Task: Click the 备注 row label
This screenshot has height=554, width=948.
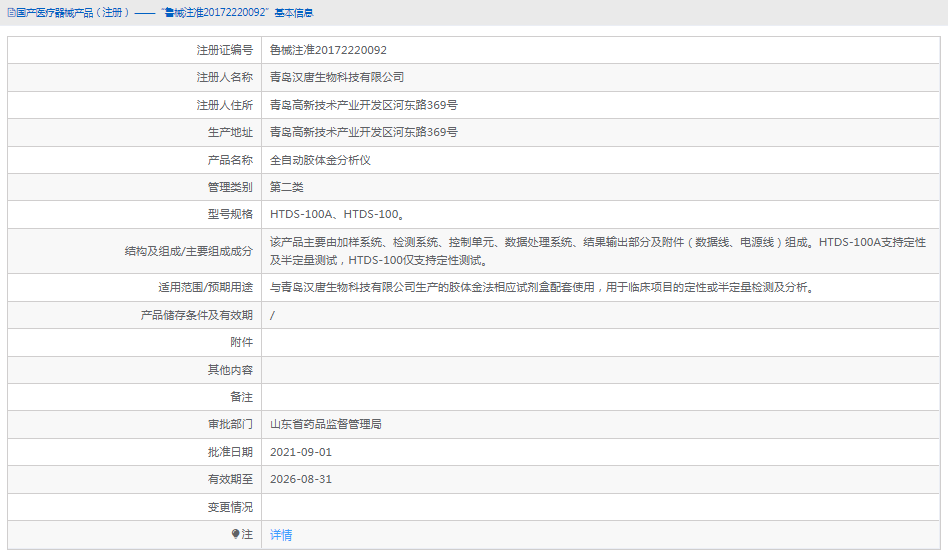Action: (241, 397)
